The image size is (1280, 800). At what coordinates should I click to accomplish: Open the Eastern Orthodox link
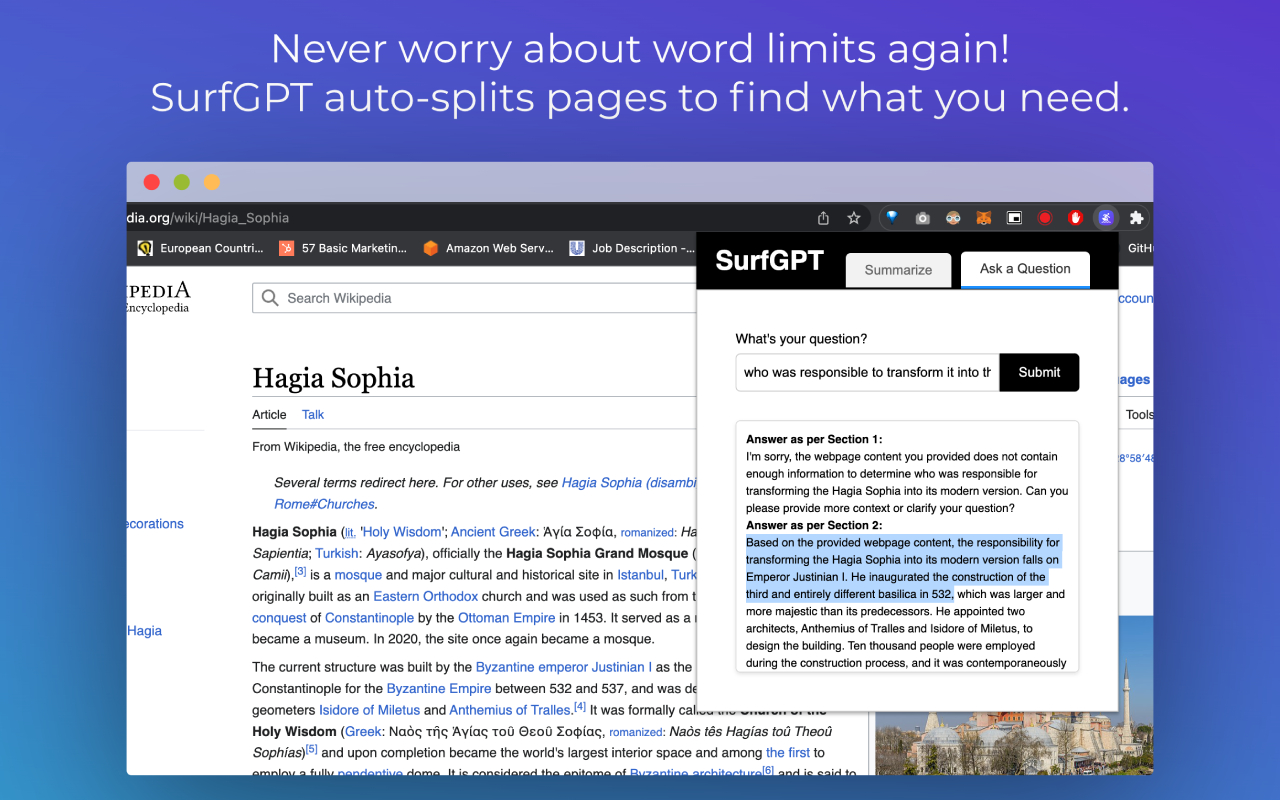pos(426,596)
